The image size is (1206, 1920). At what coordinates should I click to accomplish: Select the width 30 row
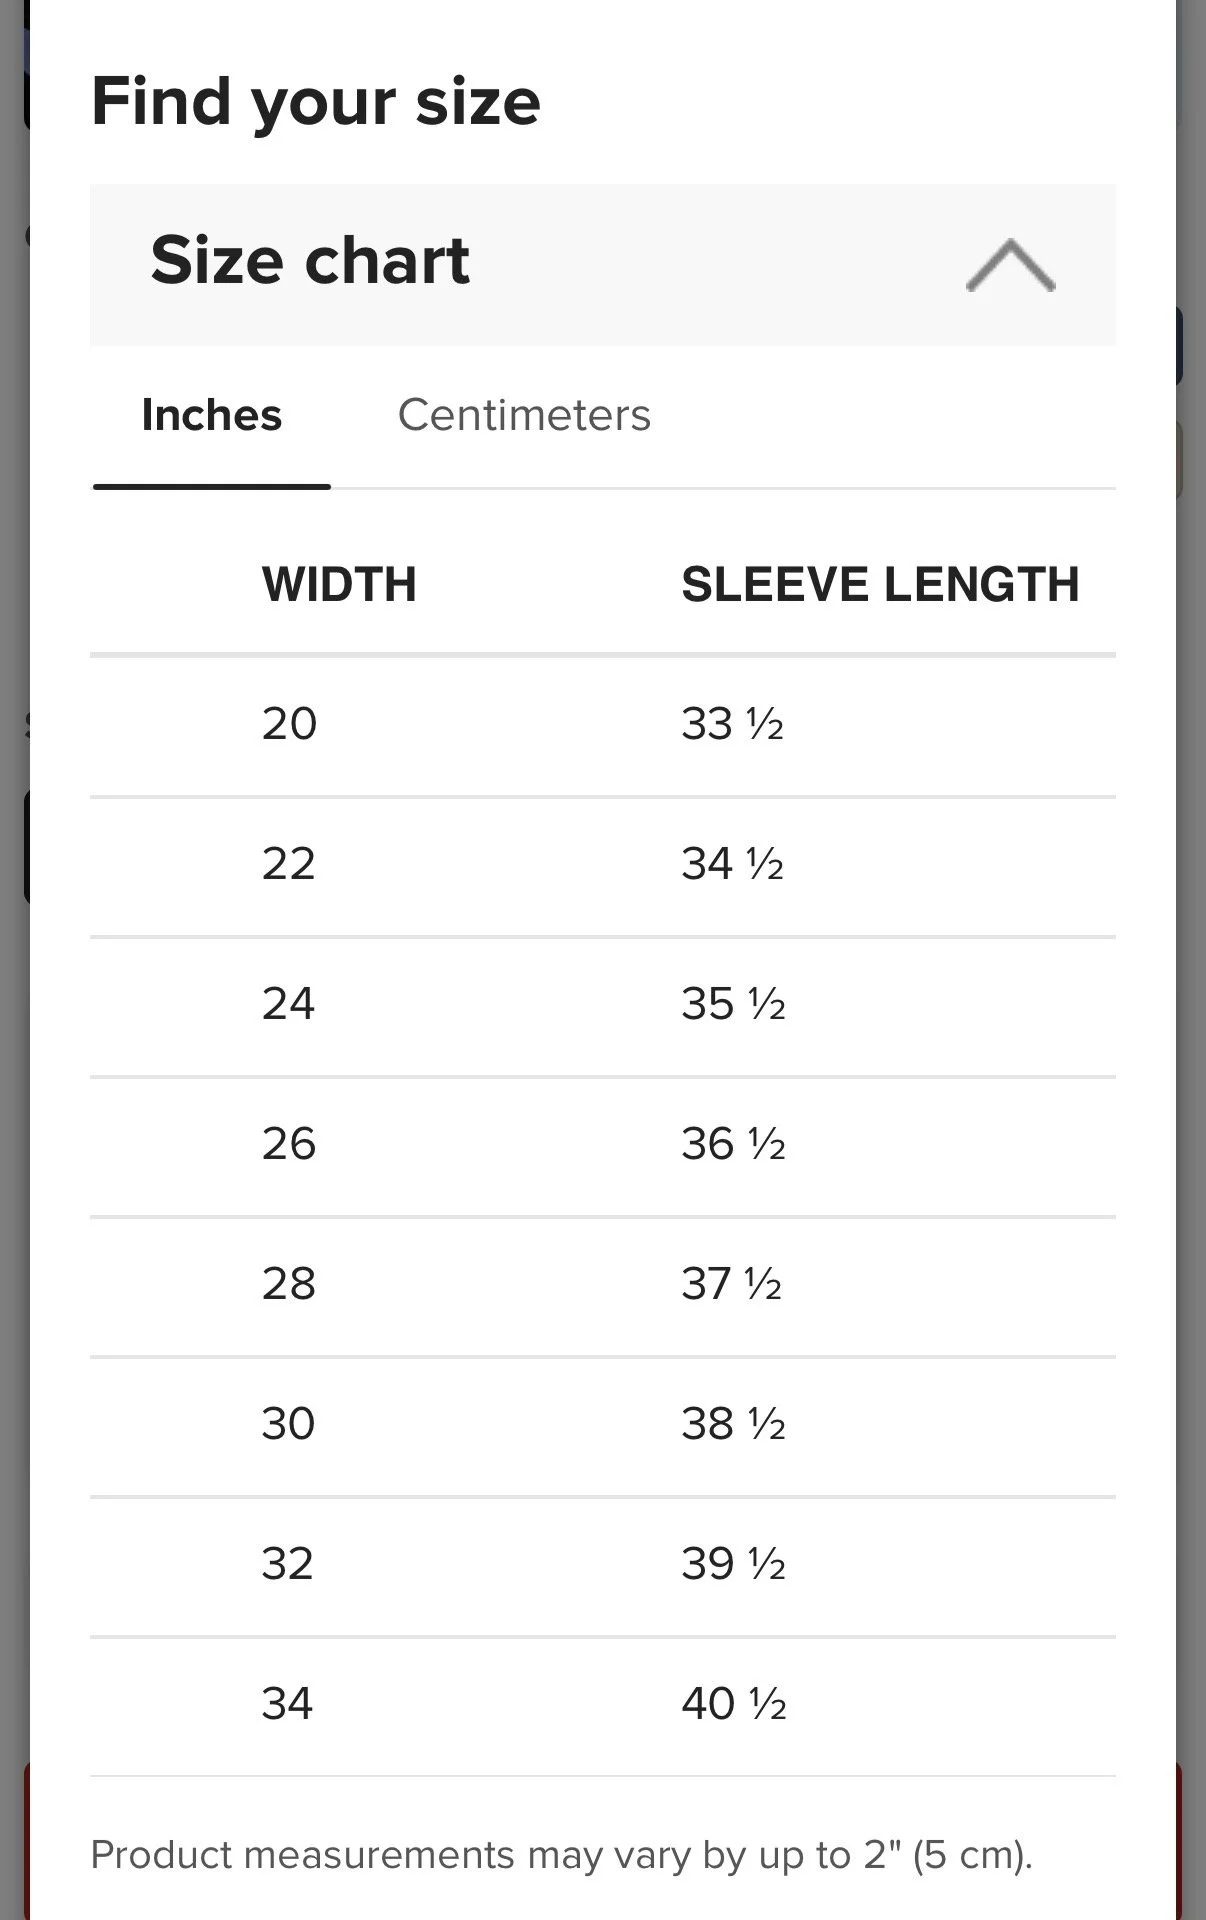(289, 1424)
